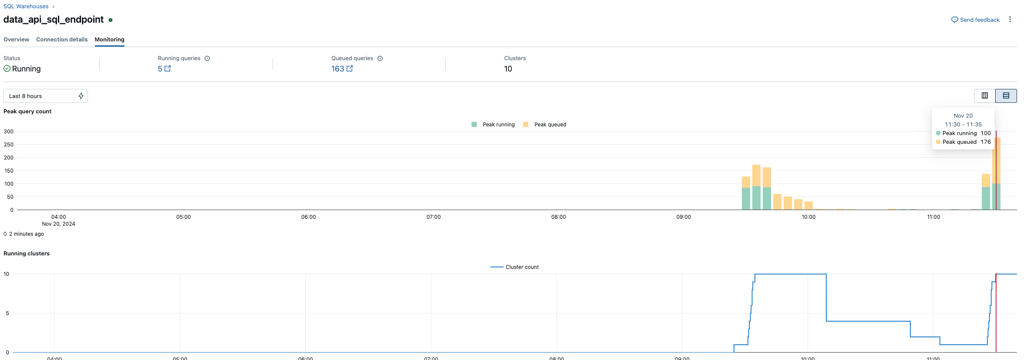Click the info icon beside Queued queries
The width and height of the screenshot is (1024, 360).
pyautogui.click(x=380, y=58)
